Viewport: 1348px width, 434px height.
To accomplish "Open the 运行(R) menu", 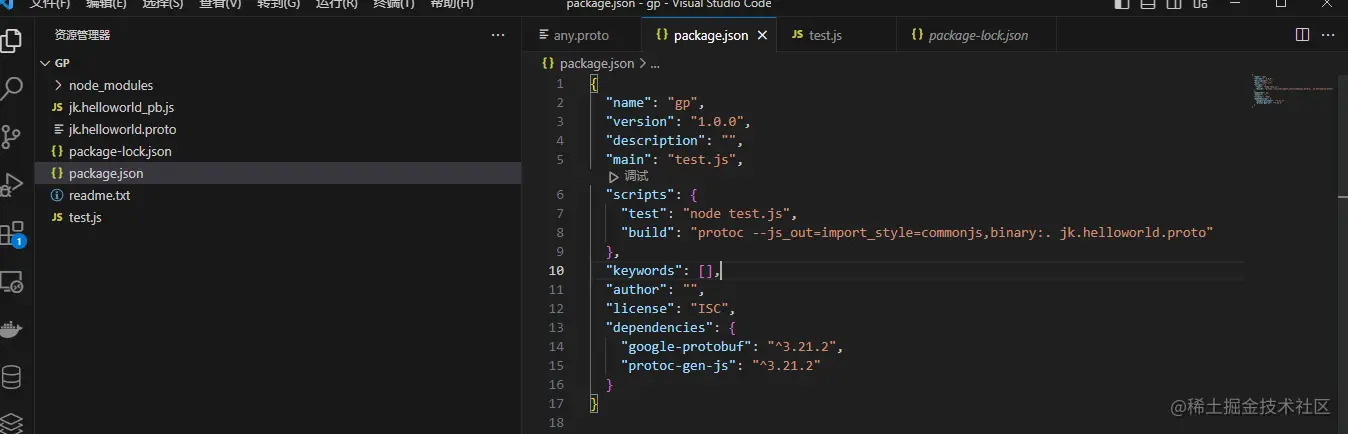I will point(336,4).
